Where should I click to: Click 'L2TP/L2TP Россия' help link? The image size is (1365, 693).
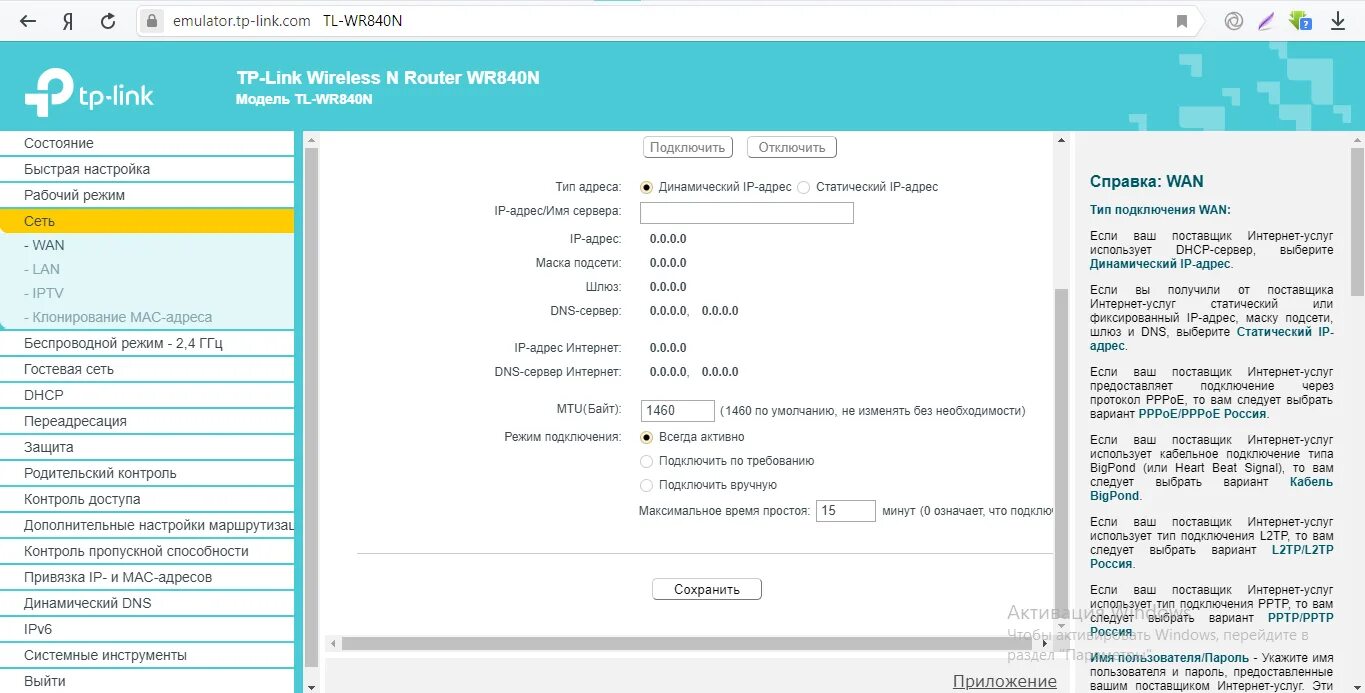[x=1212, y=557]
